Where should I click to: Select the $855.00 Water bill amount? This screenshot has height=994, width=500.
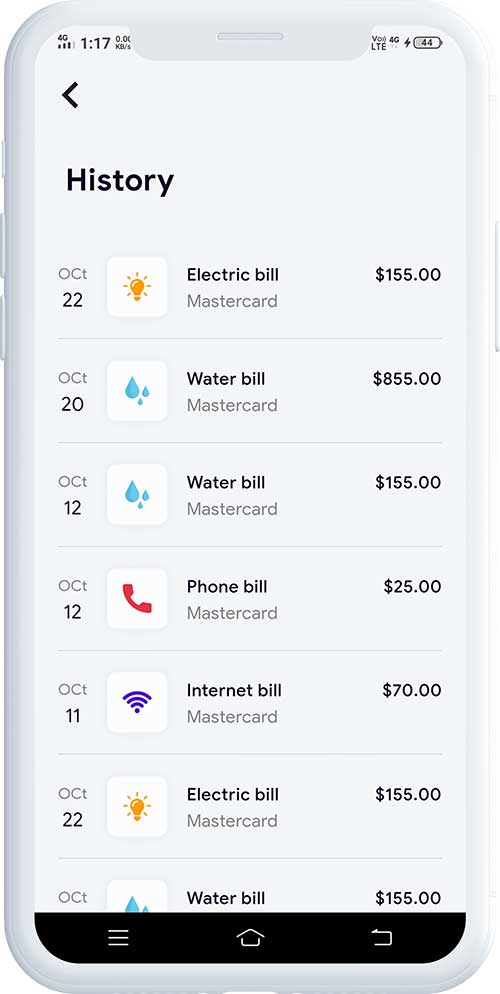407,379
